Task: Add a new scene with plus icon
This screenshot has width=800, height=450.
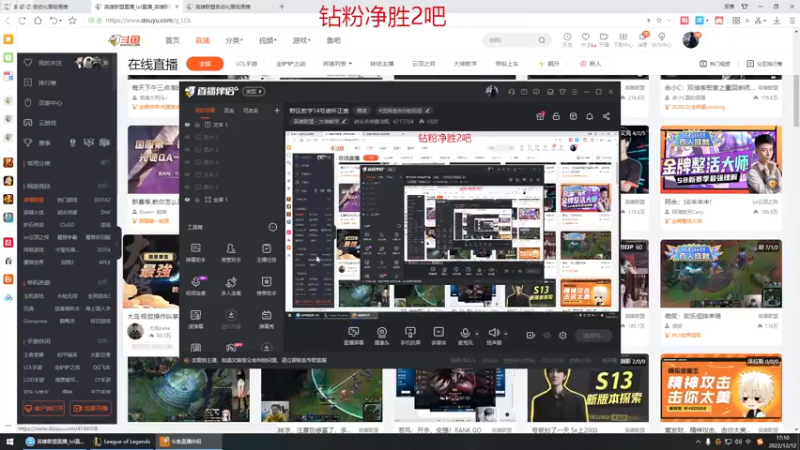Action: [x=277, y=110]
